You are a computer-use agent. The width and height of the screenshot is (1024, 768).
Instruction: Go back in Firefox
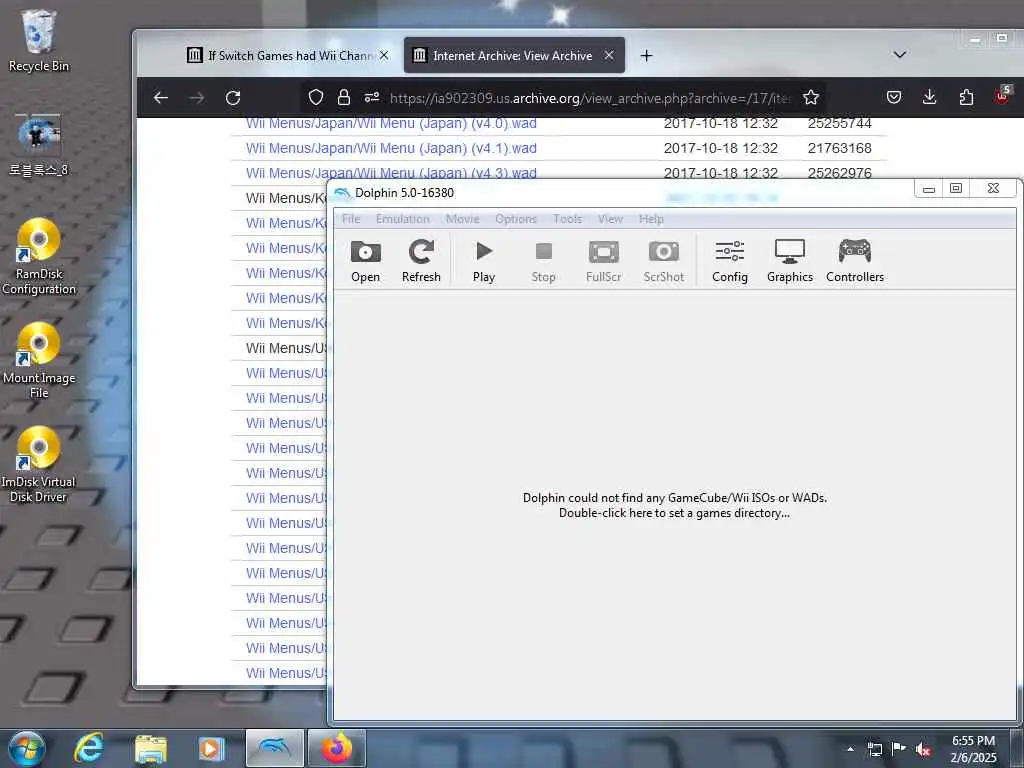tap(161, 98)
